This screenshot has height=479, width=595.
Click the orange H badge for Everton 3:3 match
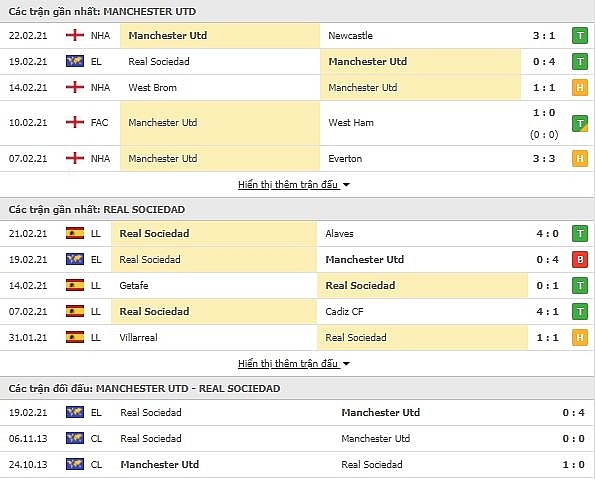pos(580,158)
